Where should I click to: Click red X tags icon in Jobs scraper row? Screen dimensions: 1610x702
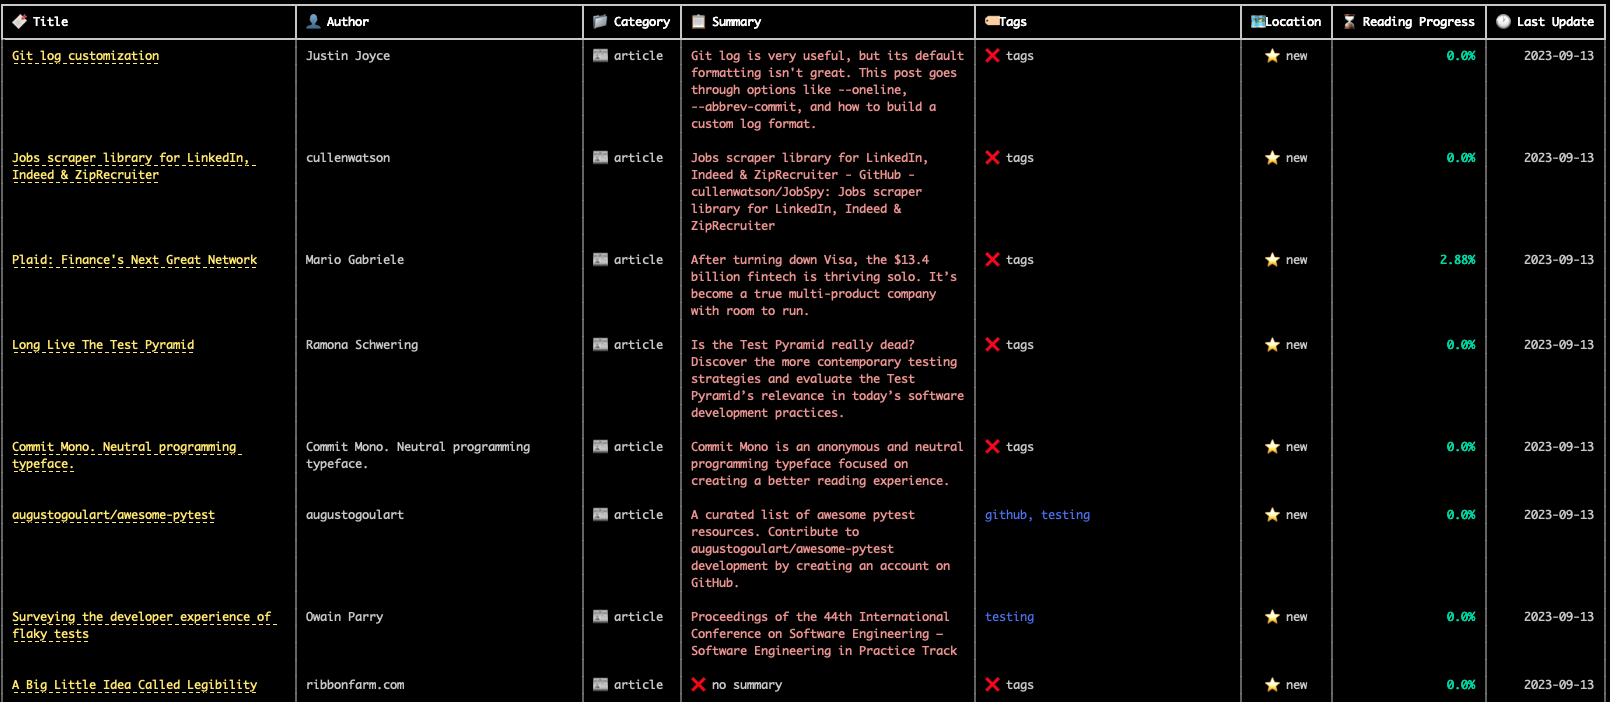click(x=992, y=158)
